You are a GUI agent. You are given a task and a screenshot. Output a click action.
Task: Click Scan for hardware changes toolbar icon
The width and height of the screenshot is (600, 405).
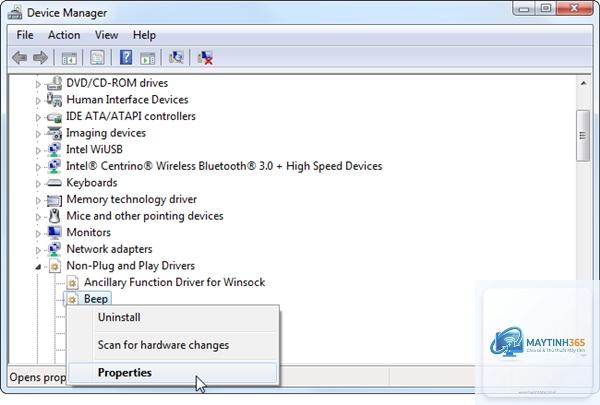point(176,57)
